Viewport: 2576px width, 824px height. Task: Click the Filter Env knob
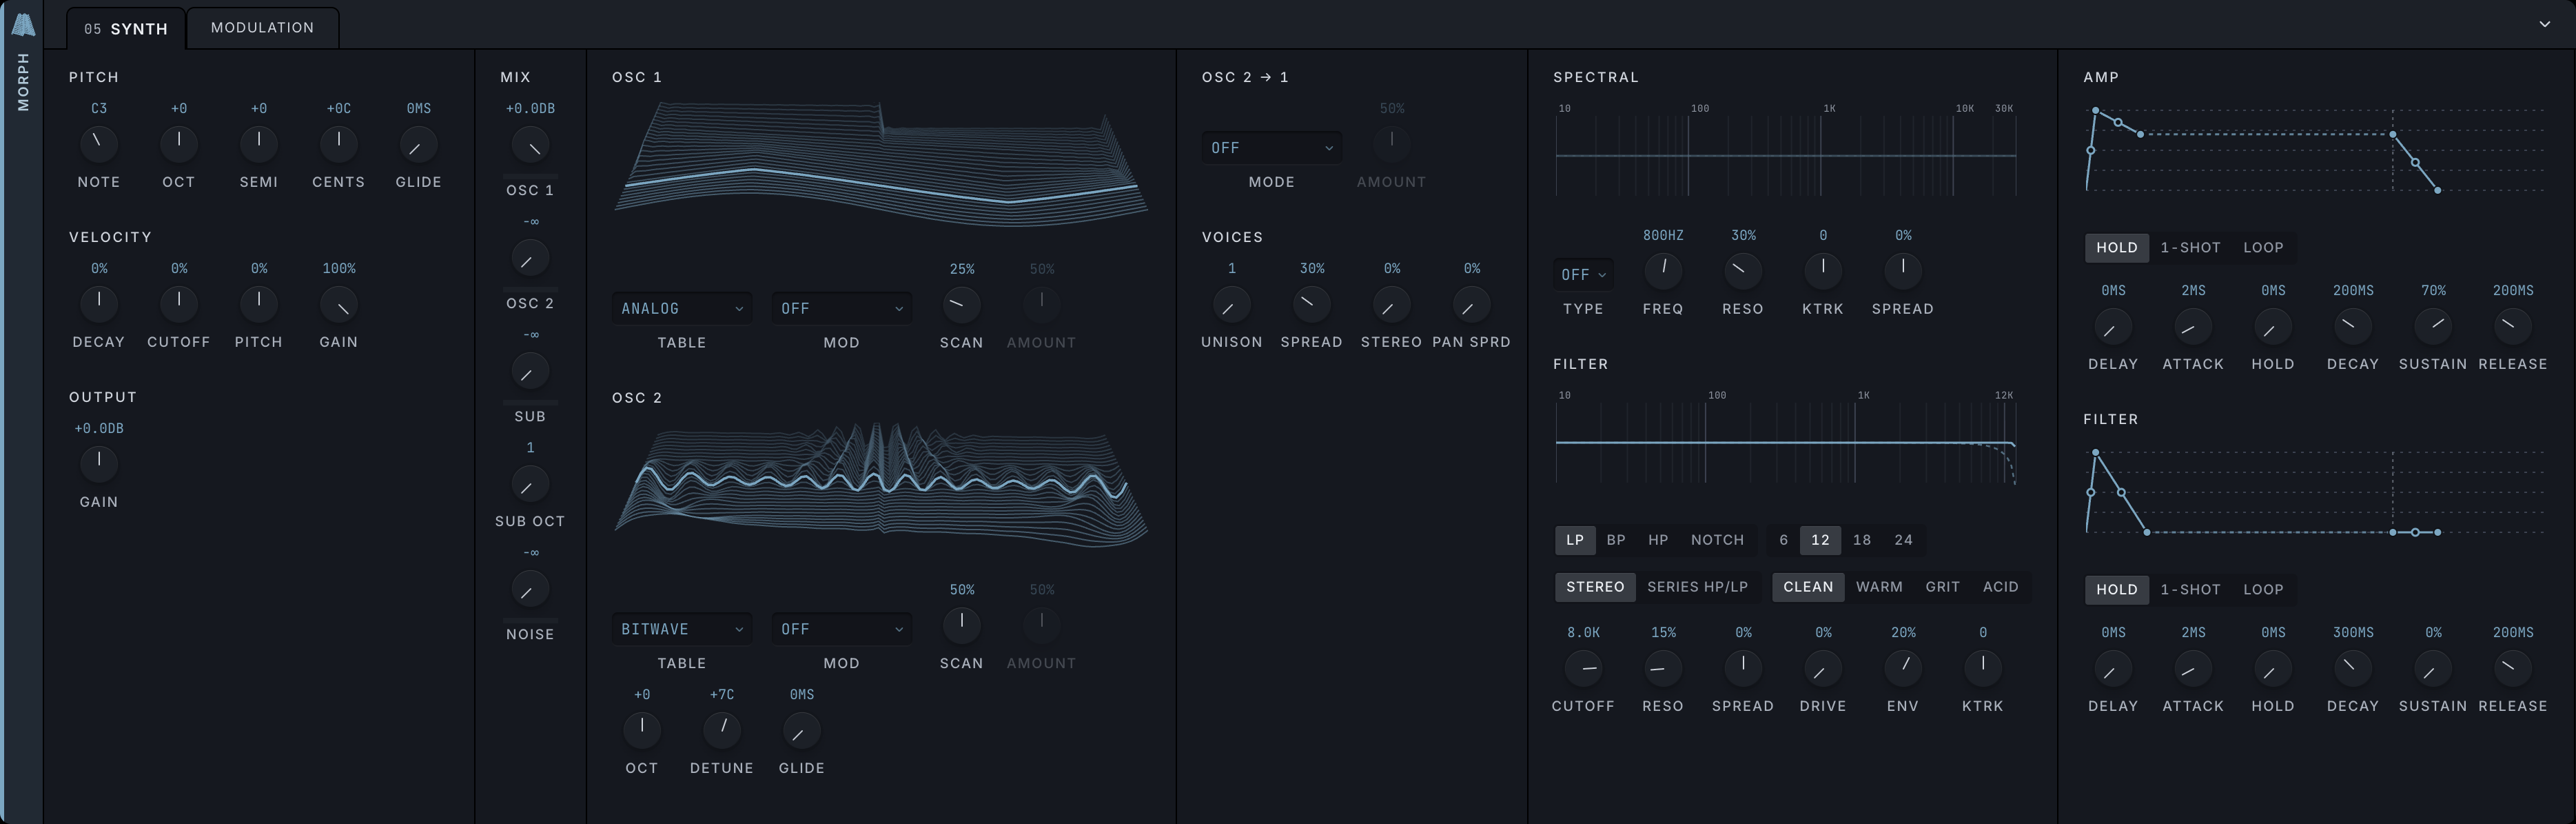1903,667
